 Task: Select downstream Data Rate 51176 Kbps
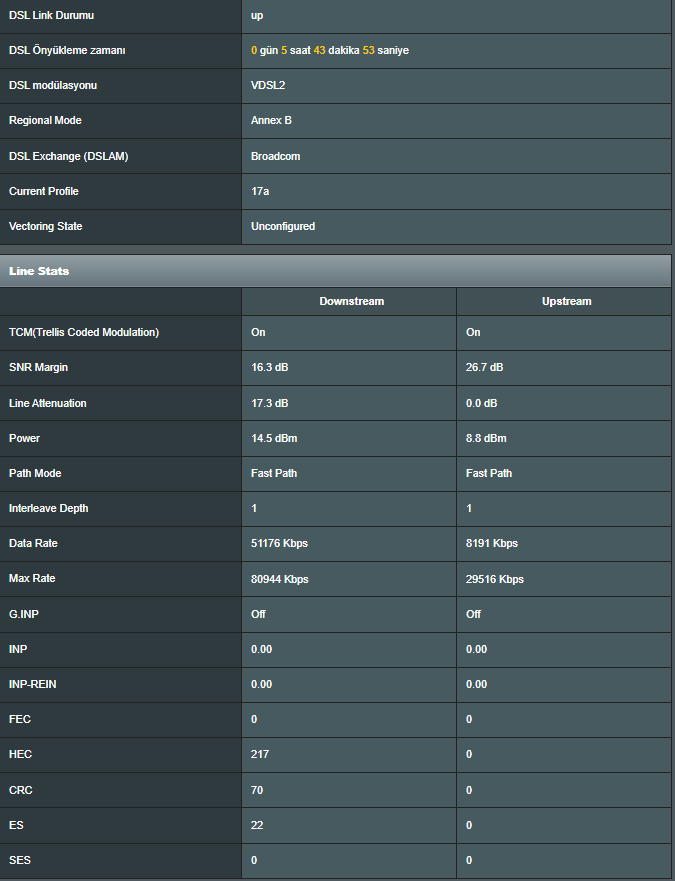tap(279, 544)
